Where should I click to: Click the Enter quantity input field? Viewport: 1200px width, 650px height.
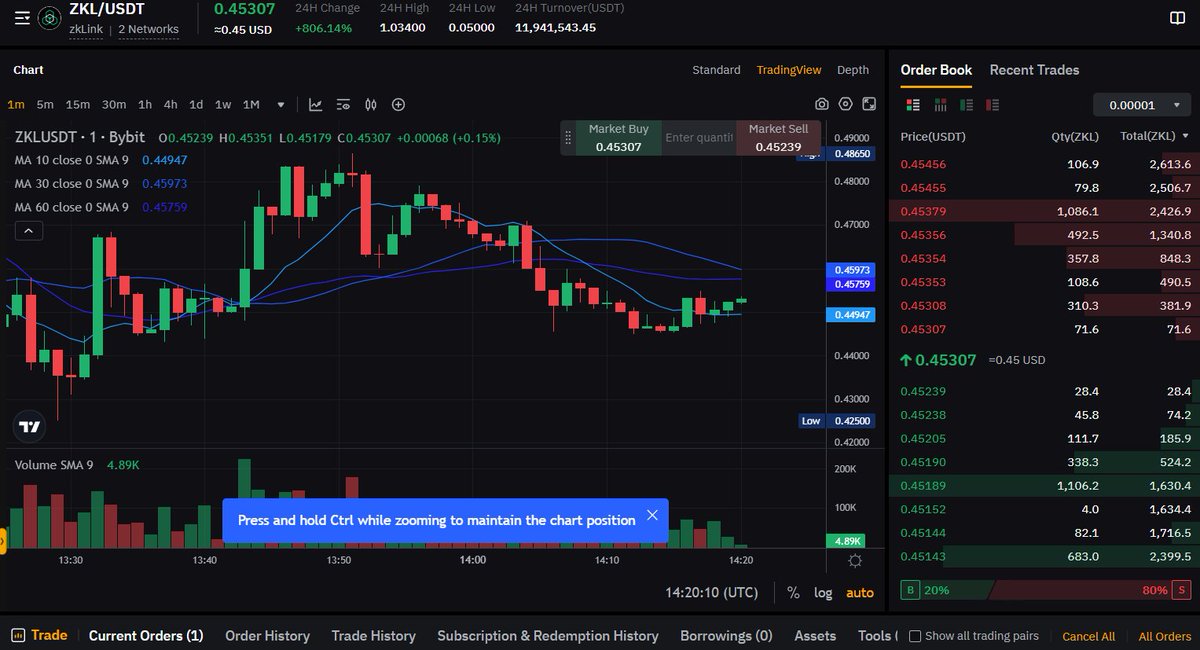tap(699, 138)
